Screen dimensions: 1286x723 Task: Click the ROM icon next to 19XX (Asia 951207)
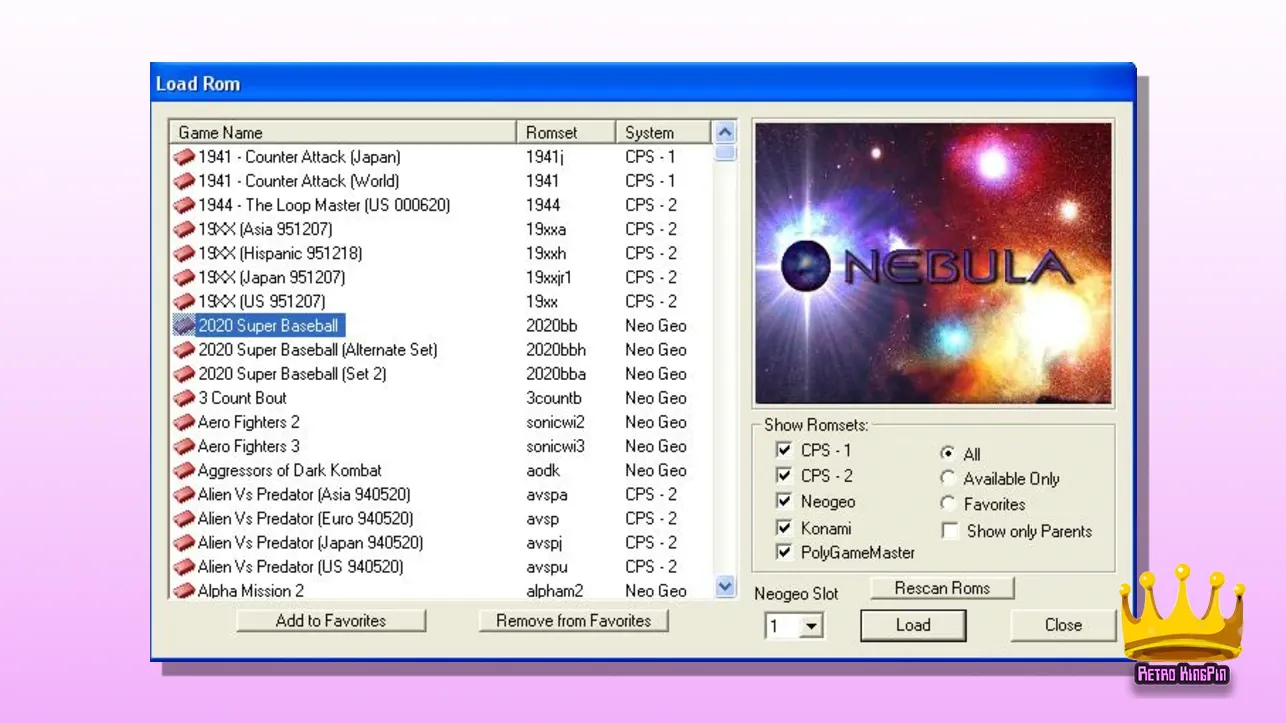coord(184,229)
